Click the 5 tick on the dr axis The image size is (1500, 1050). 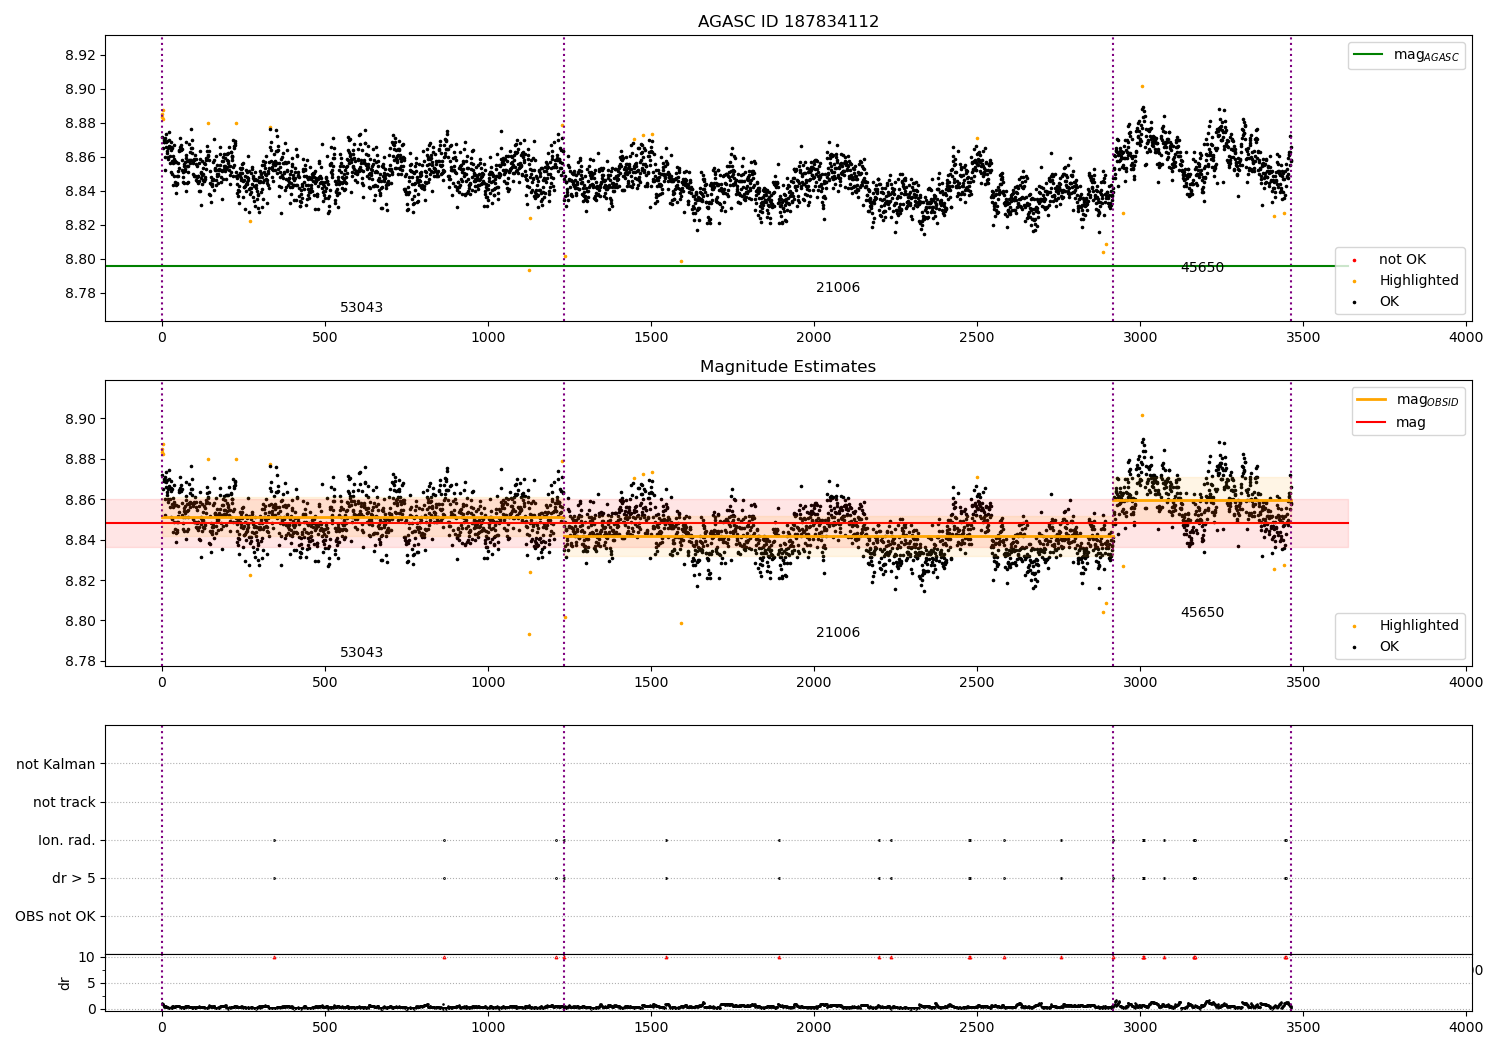coord(92,983)
